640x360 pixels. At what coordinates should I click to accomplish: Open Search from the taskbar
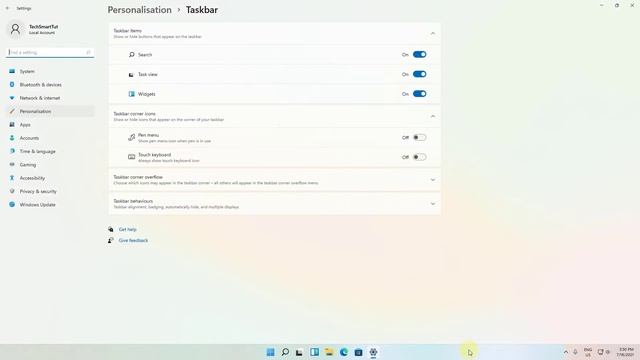[285, 352]
